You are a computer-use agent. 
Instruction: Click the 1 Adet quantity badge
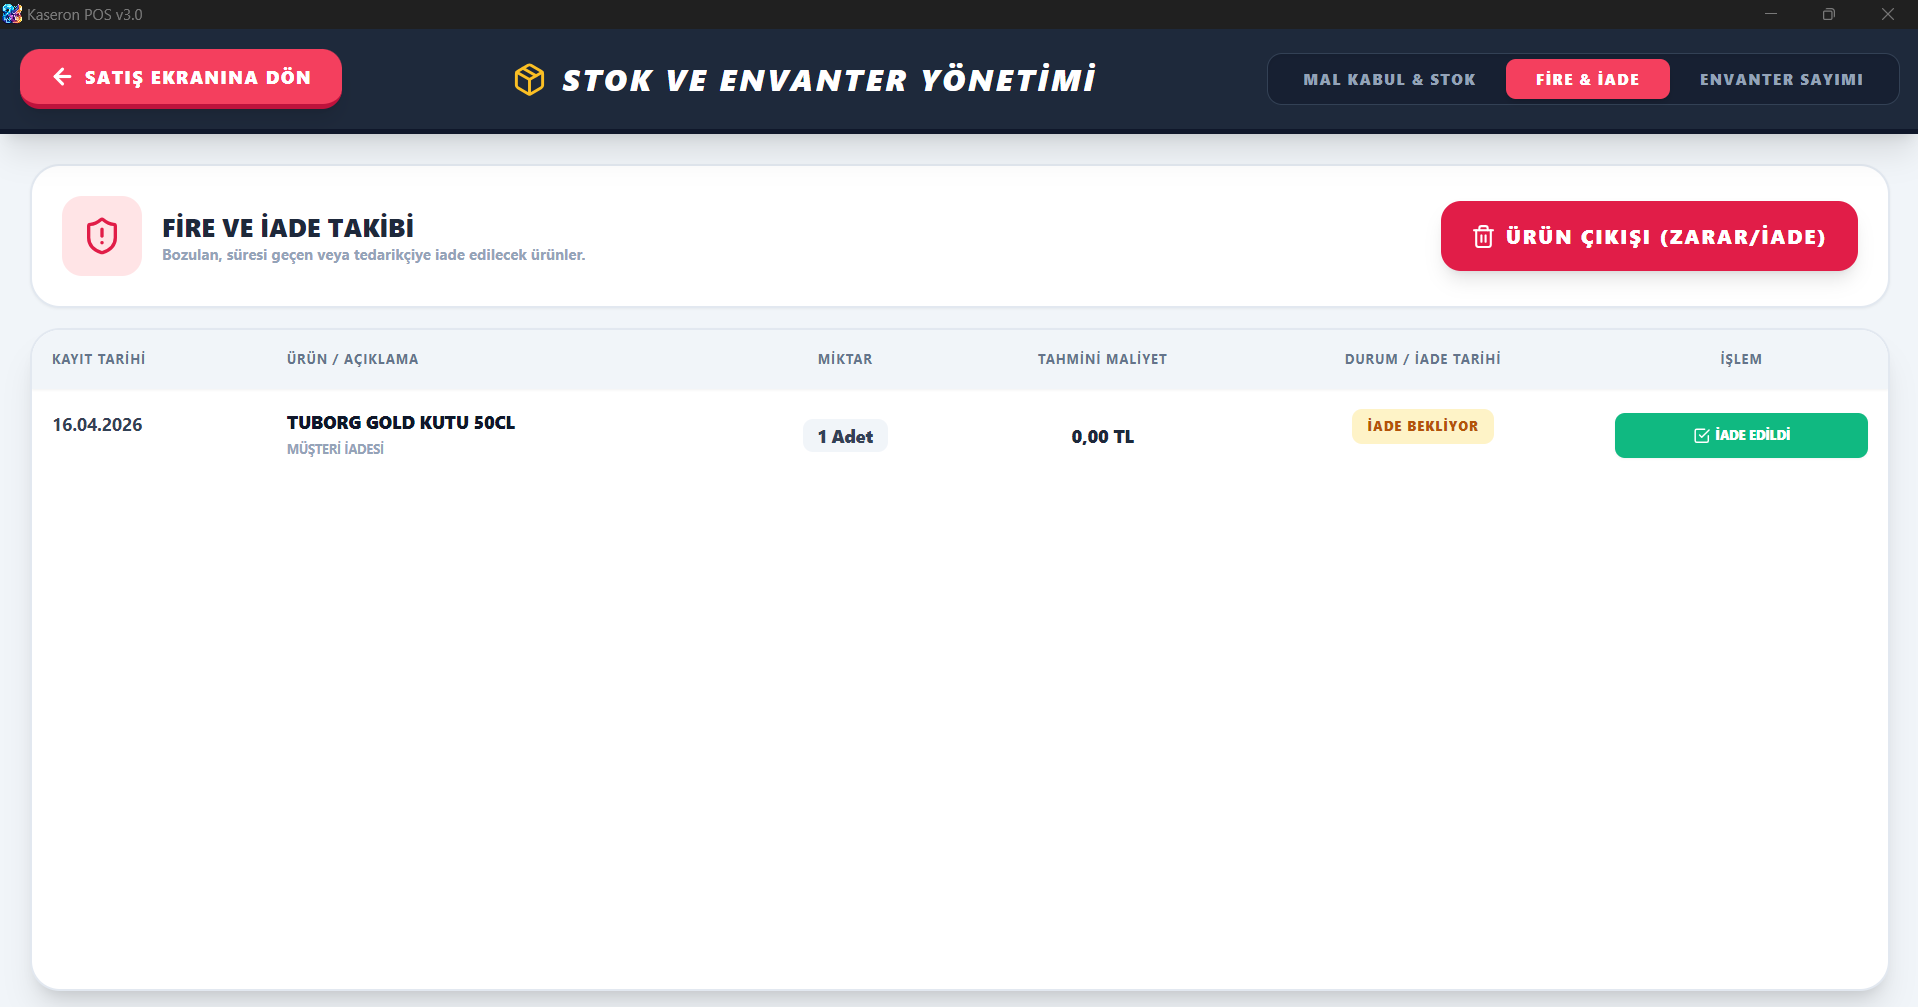click(x=845, y=437)
